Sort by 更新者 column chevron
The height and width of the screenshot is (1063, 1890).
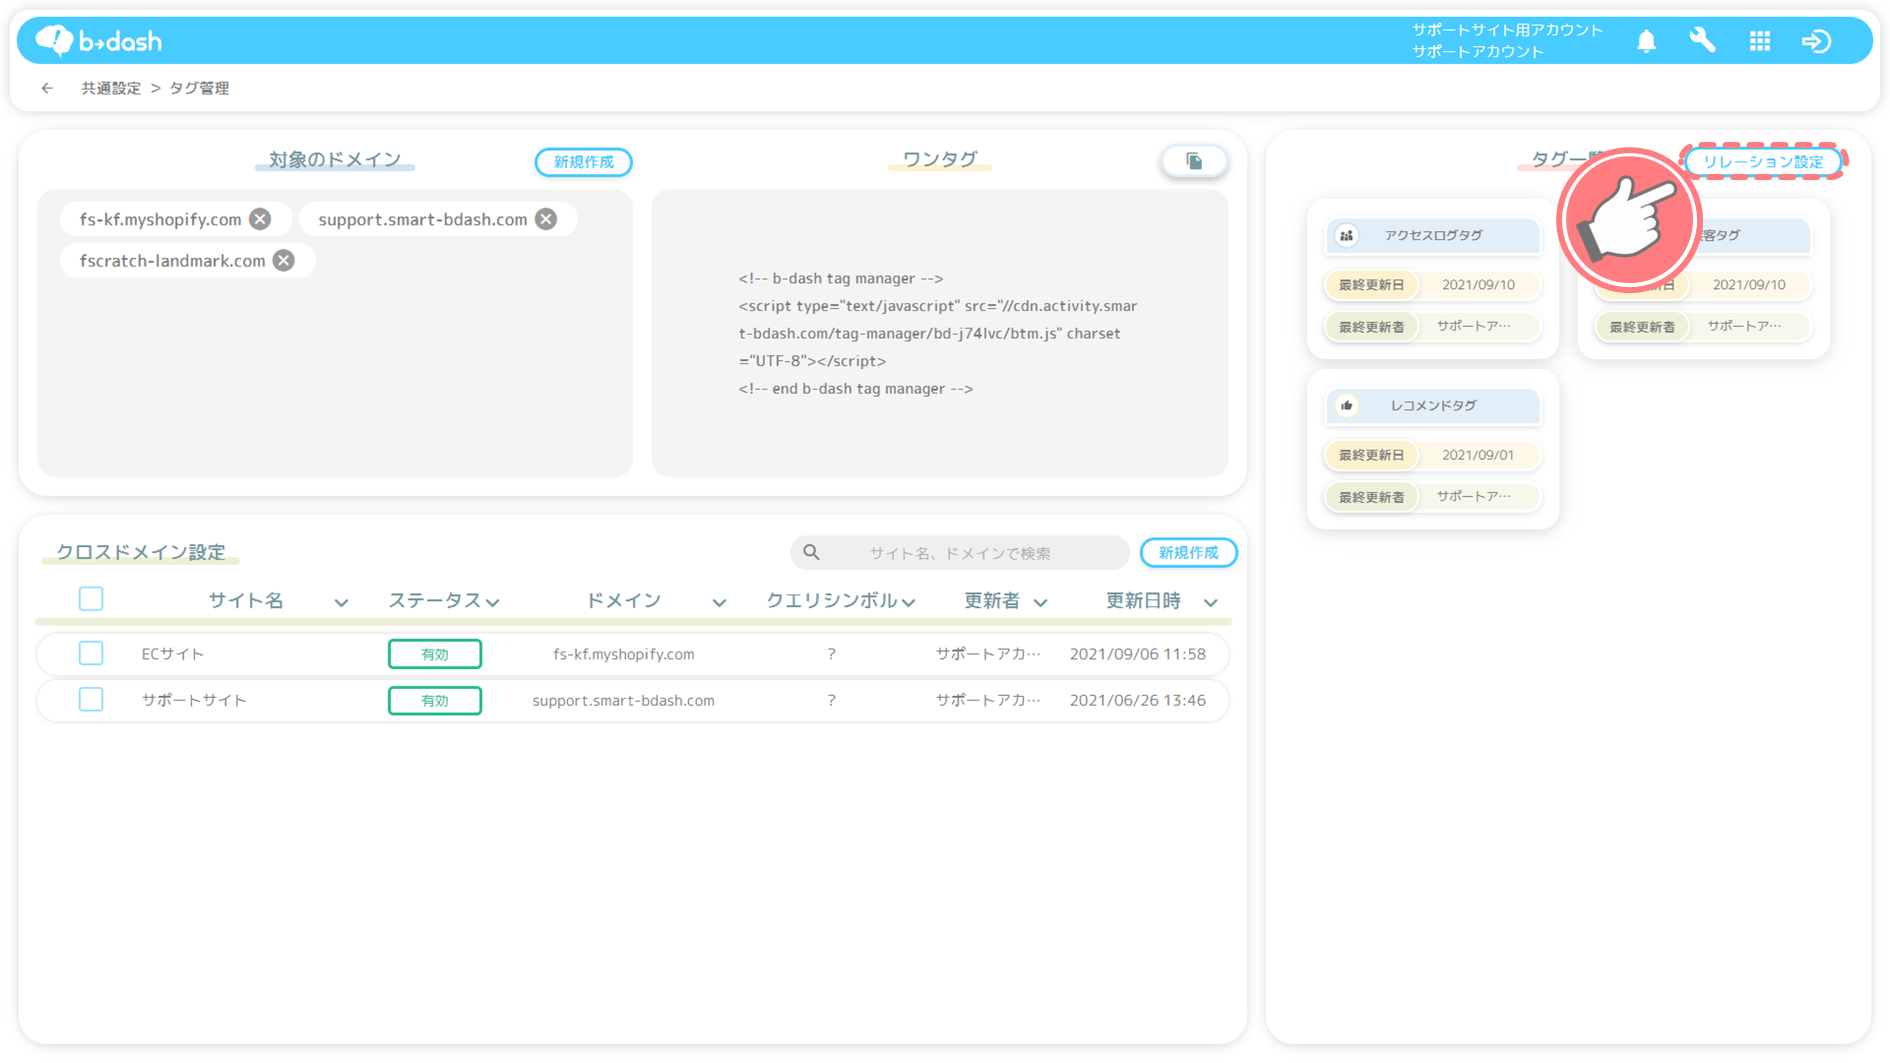click(x=1040, y=603)
